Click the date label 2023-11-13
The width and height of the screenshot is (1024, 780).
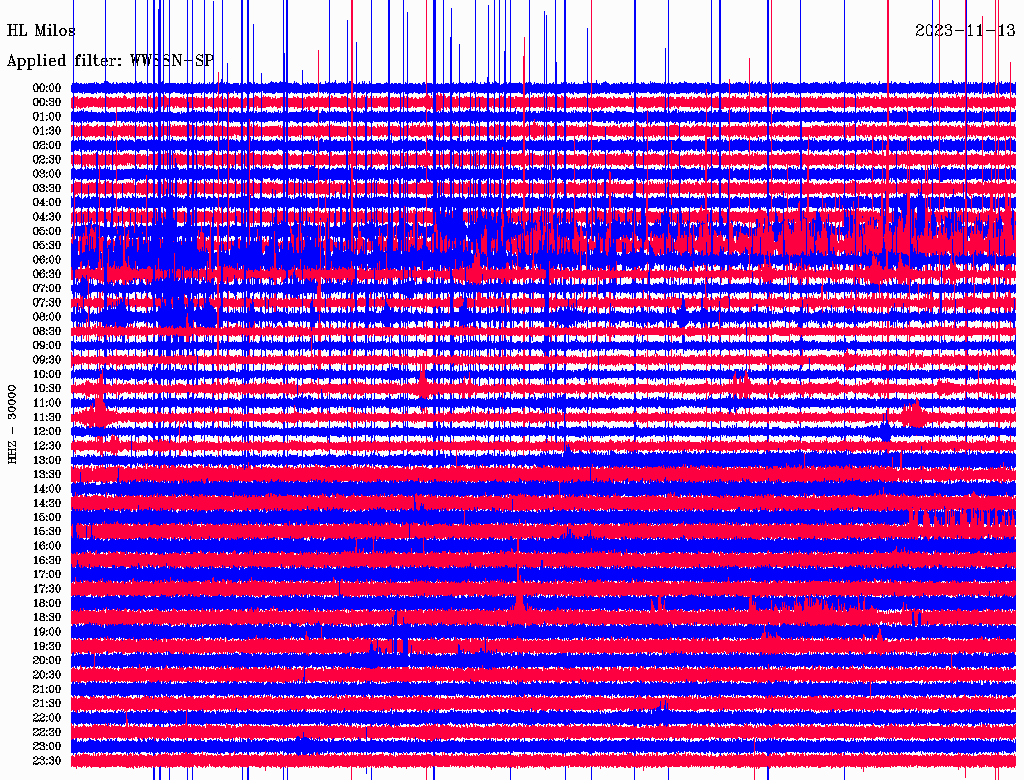click(965, 30)
